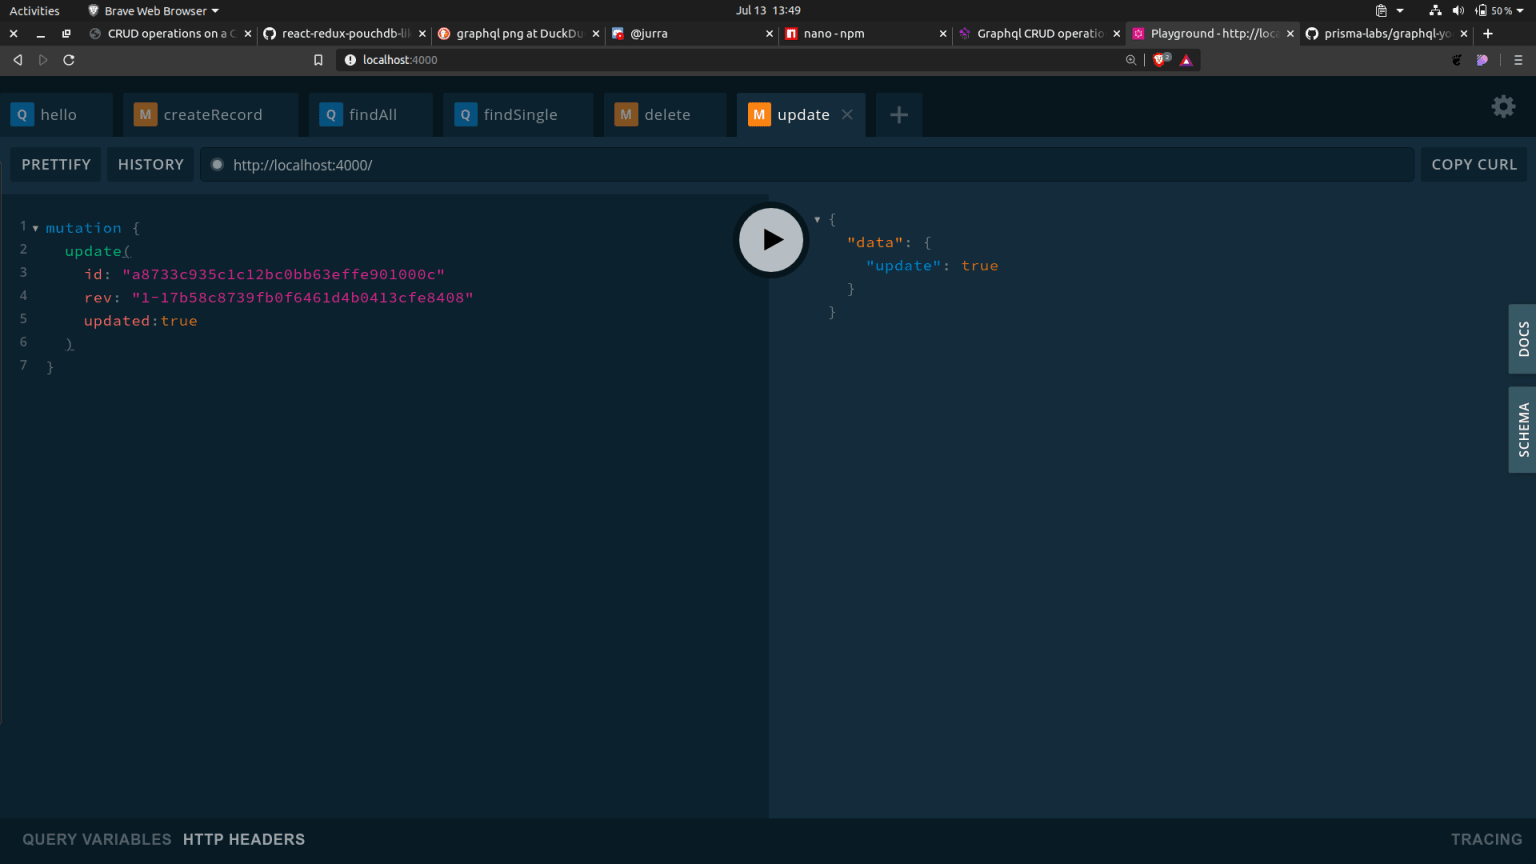Expand the HTTP HEADERS pane
Screen dimensions: 1536x864
click(244, 840)
